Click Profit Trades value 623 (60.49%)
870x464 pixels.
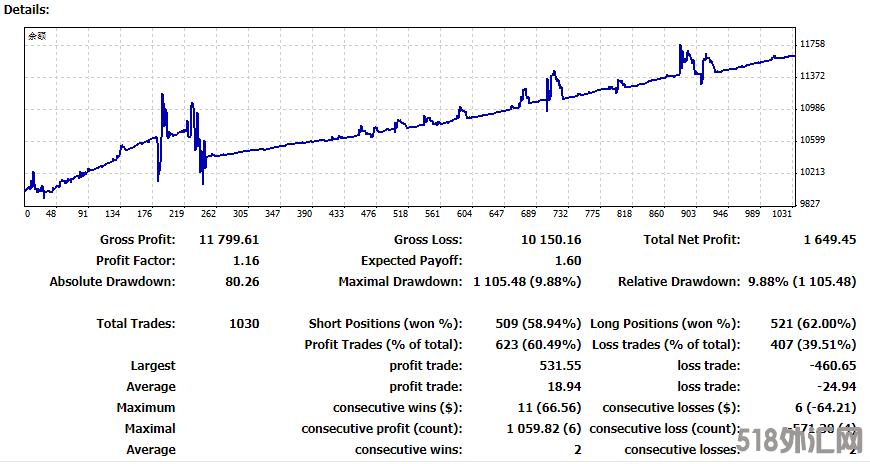pyautogui.click(x=538, y=345)
